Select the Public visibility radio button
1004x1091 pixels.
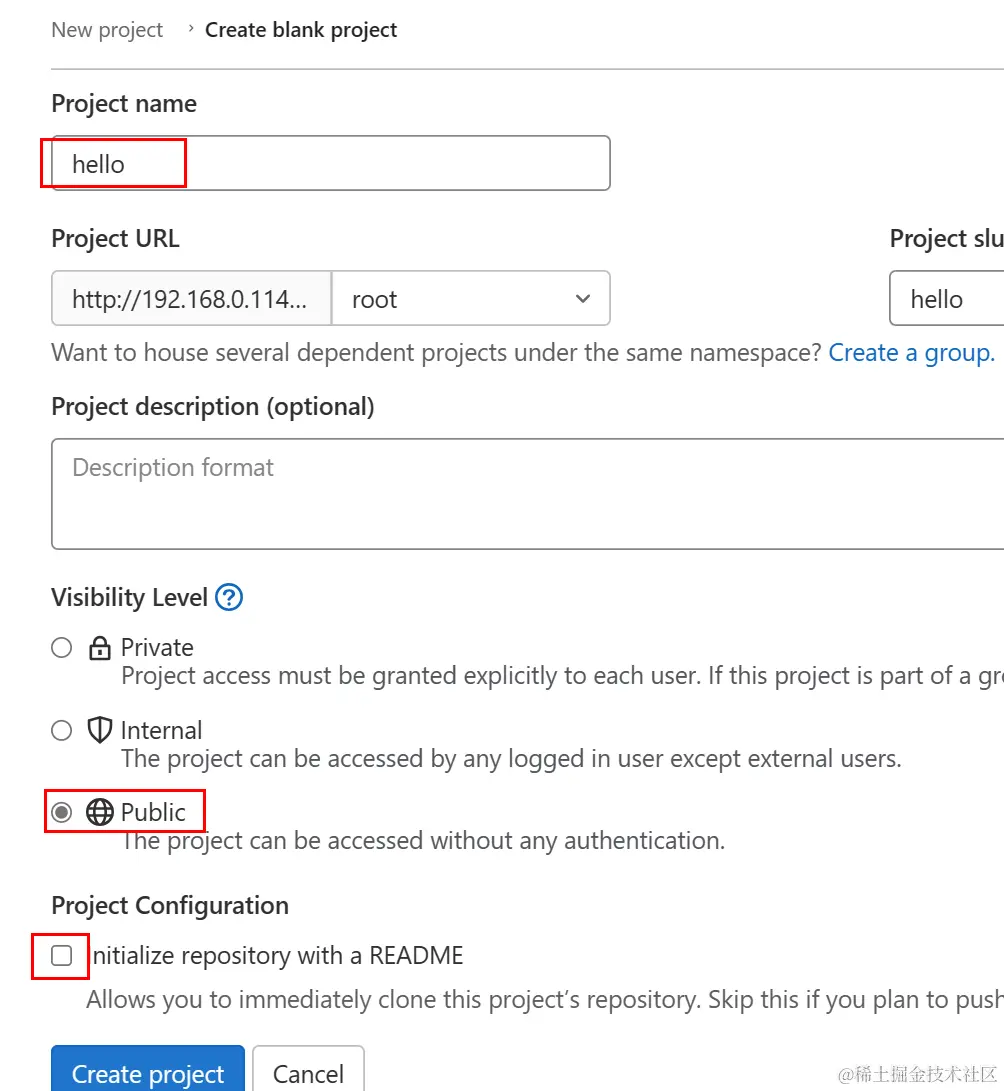click(x=62, y=812)
